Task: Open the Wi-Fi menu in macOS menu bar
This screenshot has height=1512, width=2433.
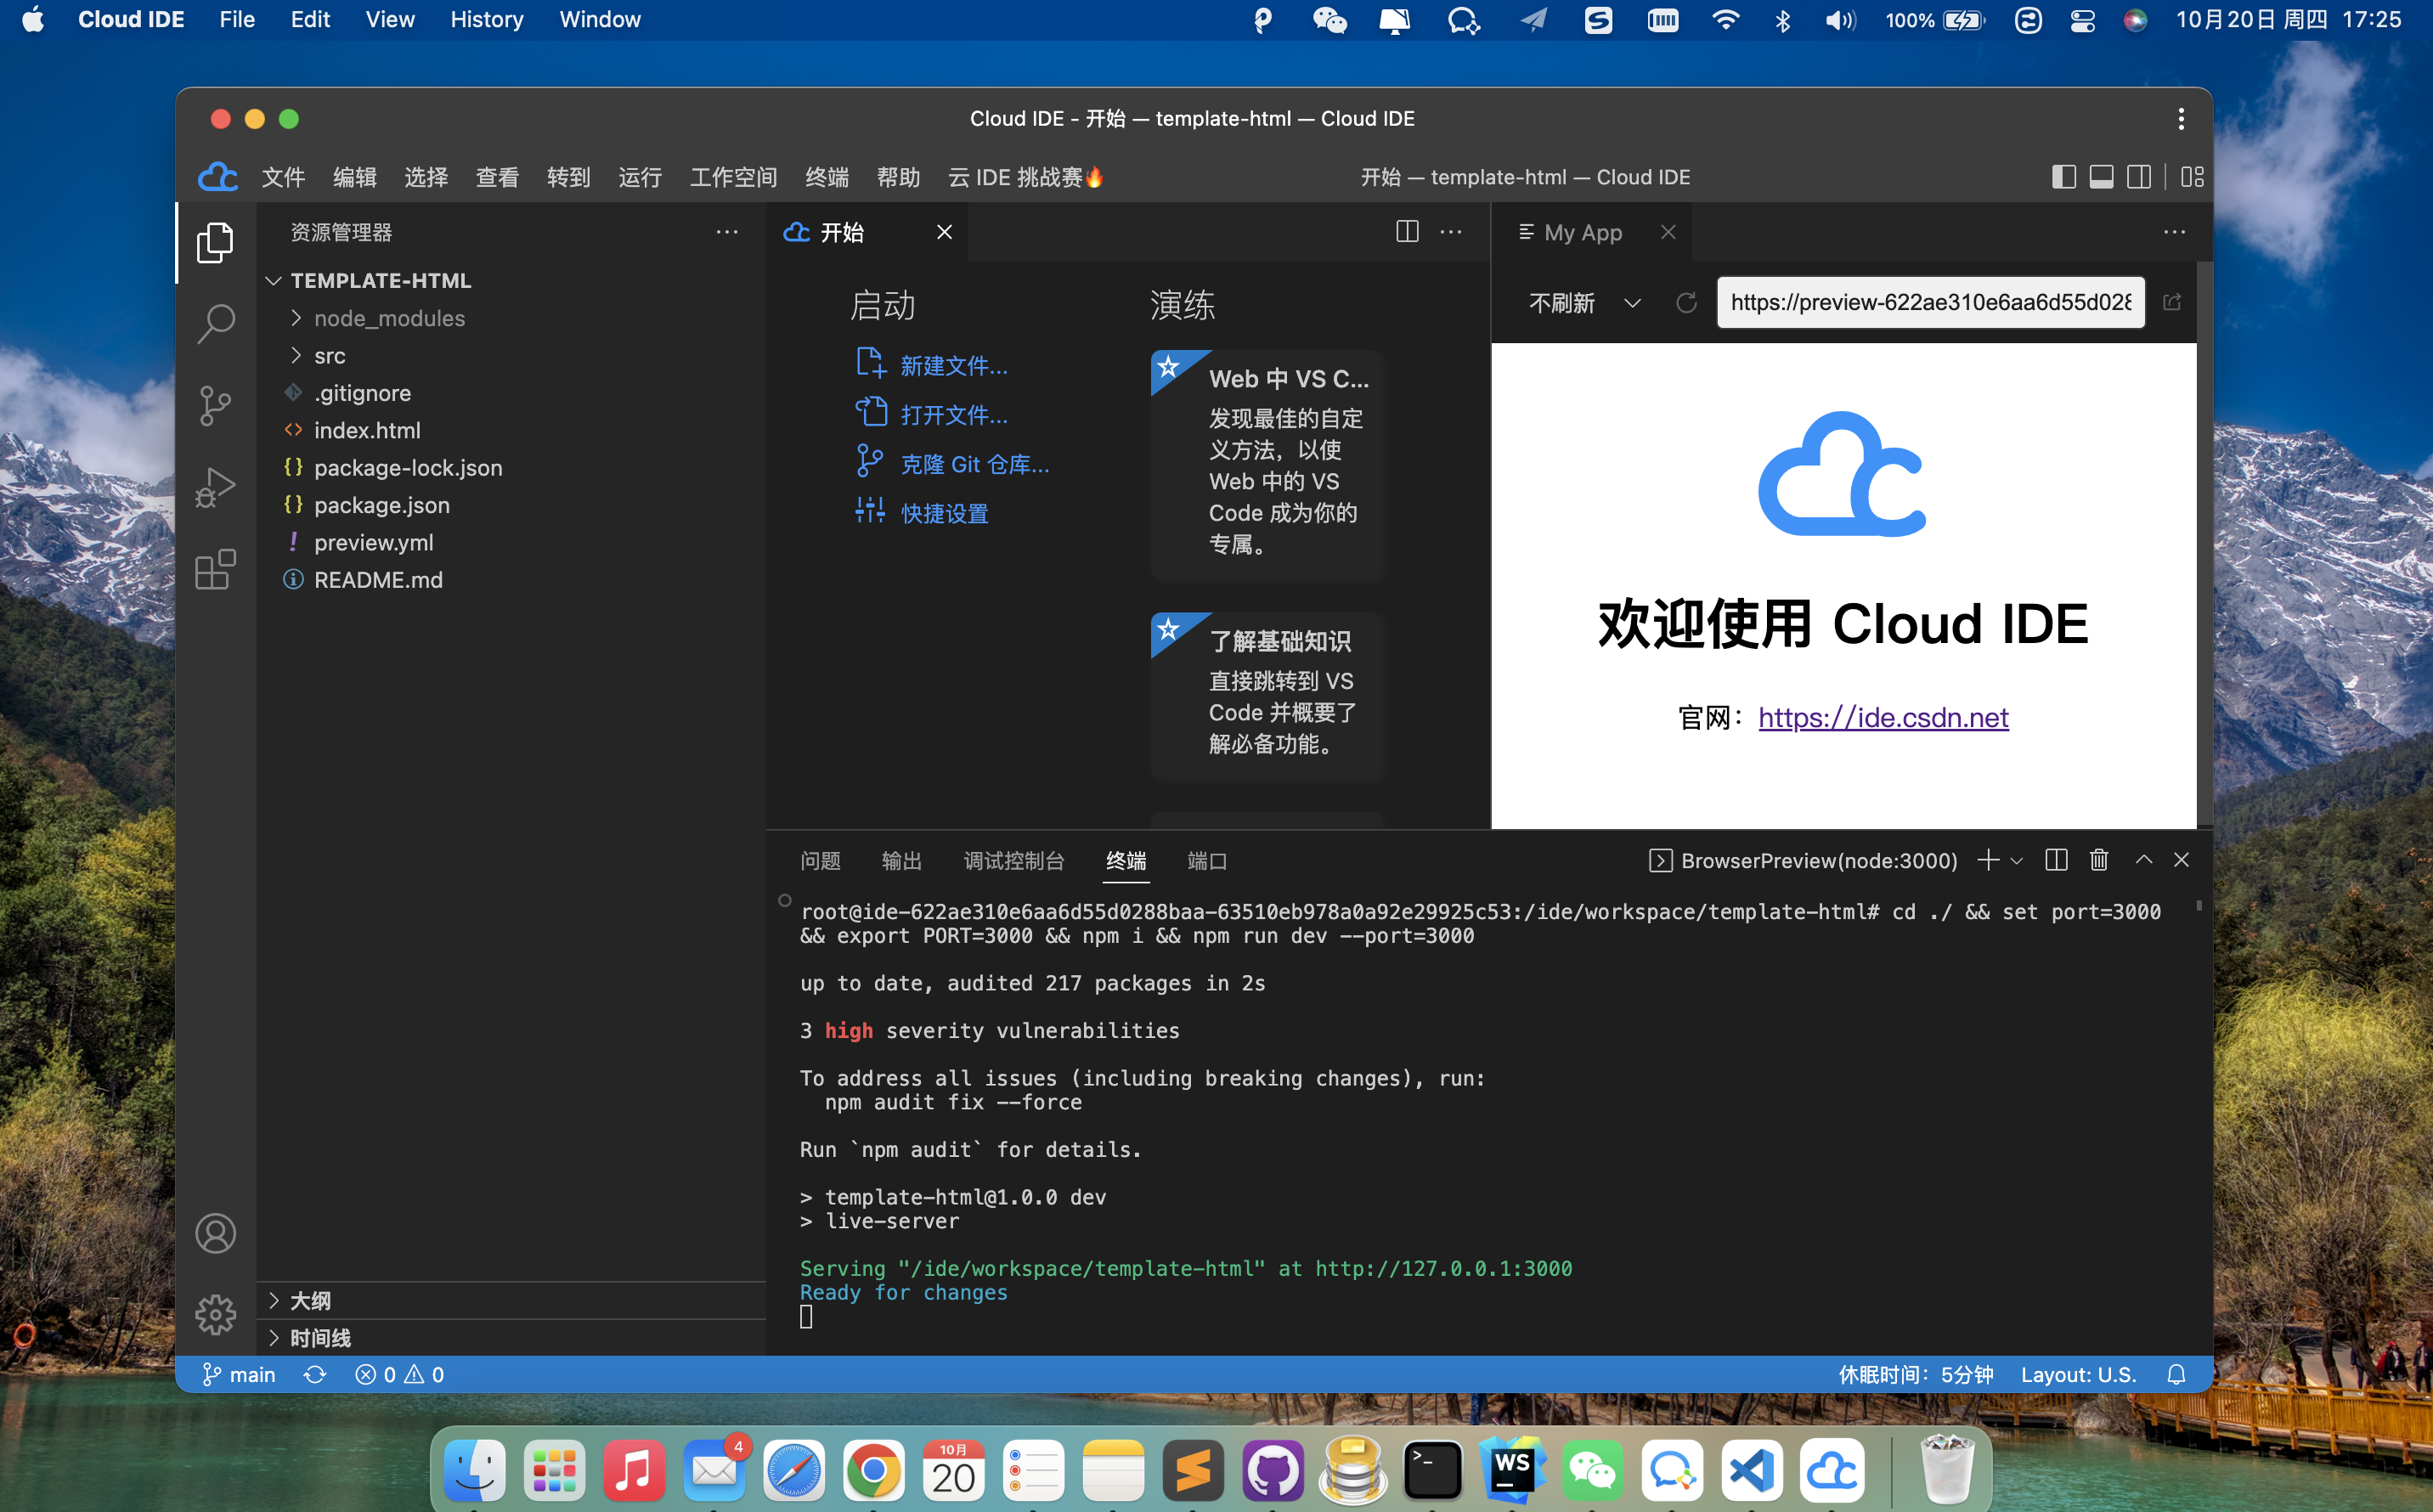Action: 1725,20
